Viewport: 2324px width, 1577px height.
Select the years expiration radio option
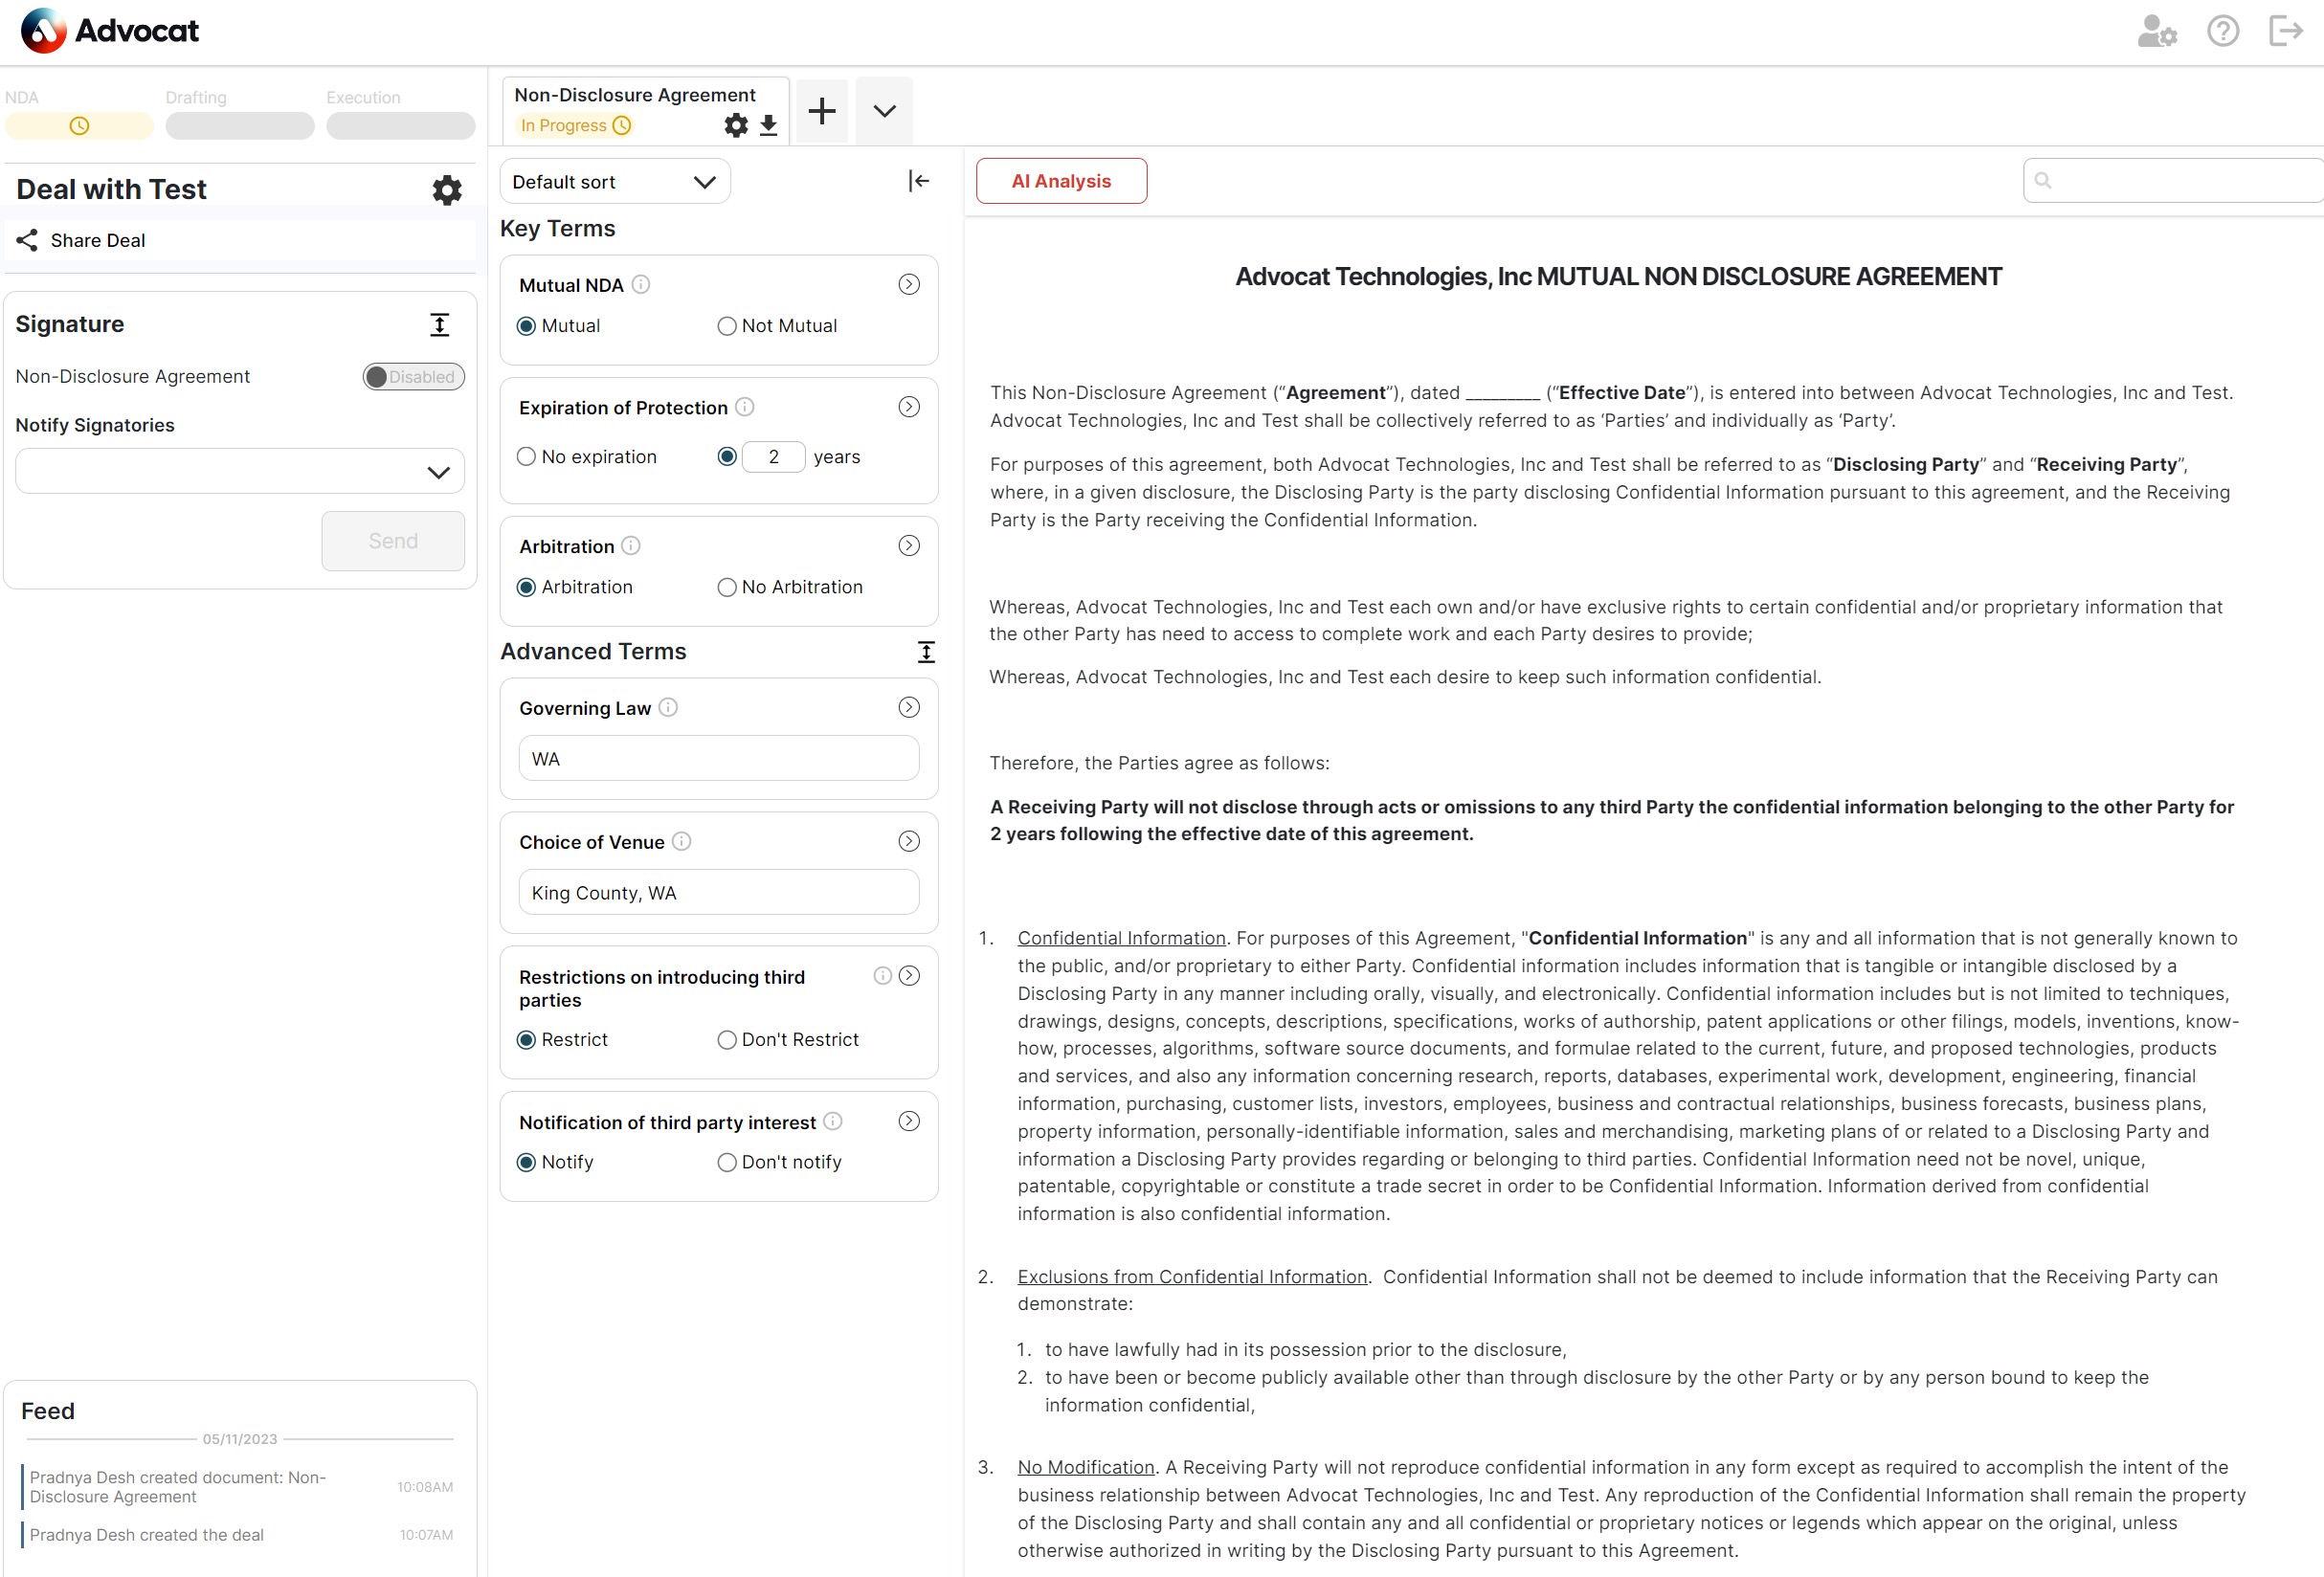tap(727, 457)
